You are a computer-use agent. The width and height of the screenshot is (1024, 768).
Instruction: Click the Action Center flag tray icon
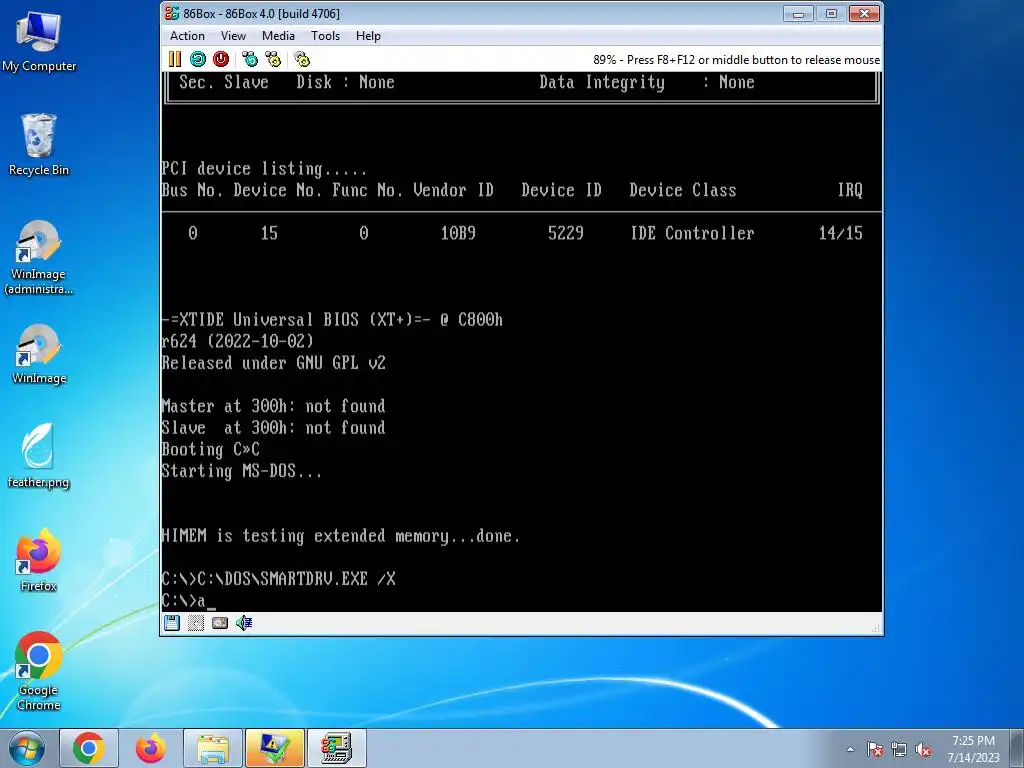click(875, 749)
